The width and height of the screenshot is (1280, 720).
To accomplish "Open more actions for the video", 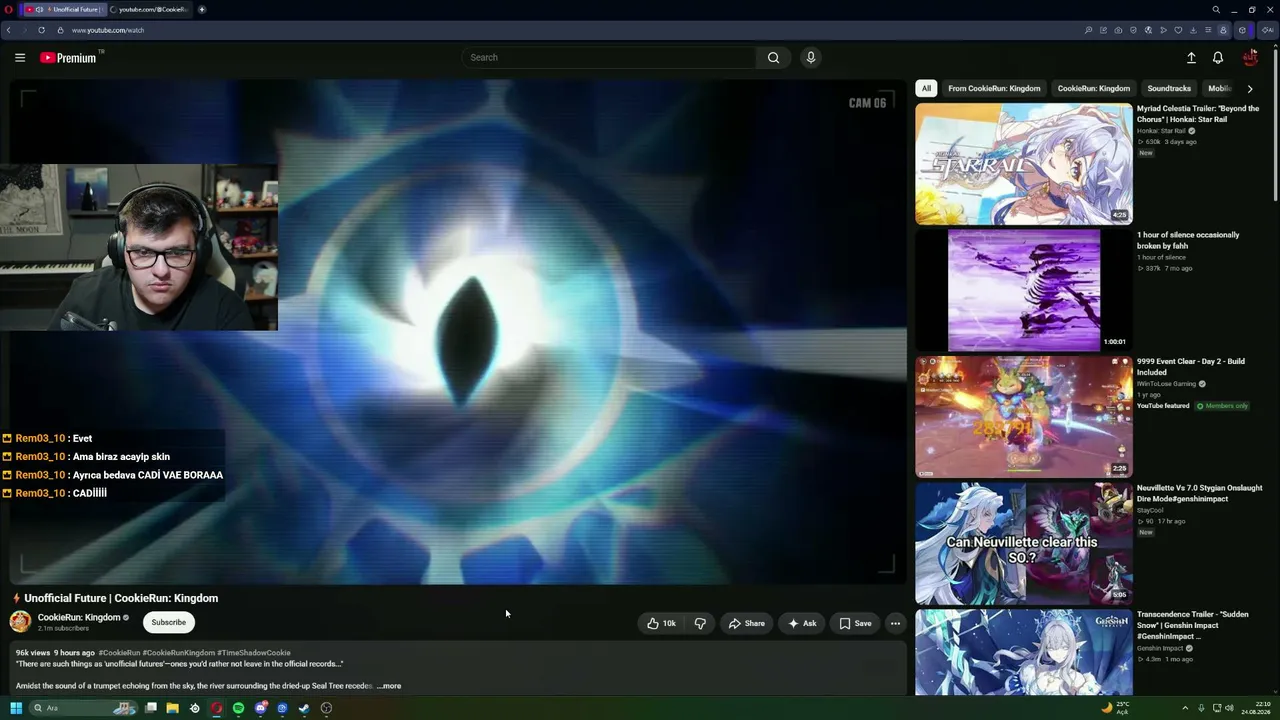I will 895,623.
